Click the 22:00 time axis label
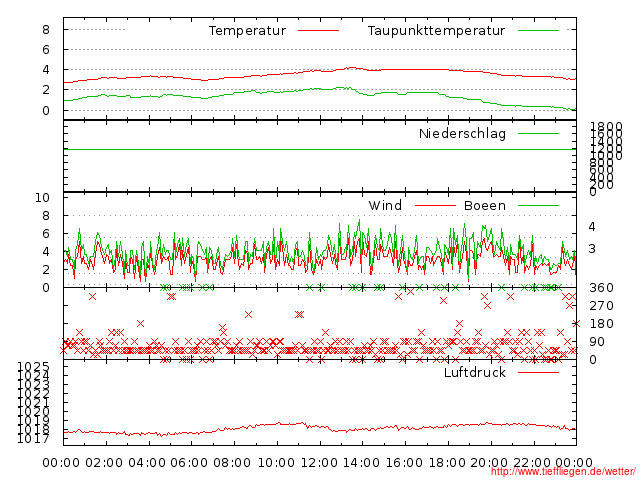 coord(532,462)
